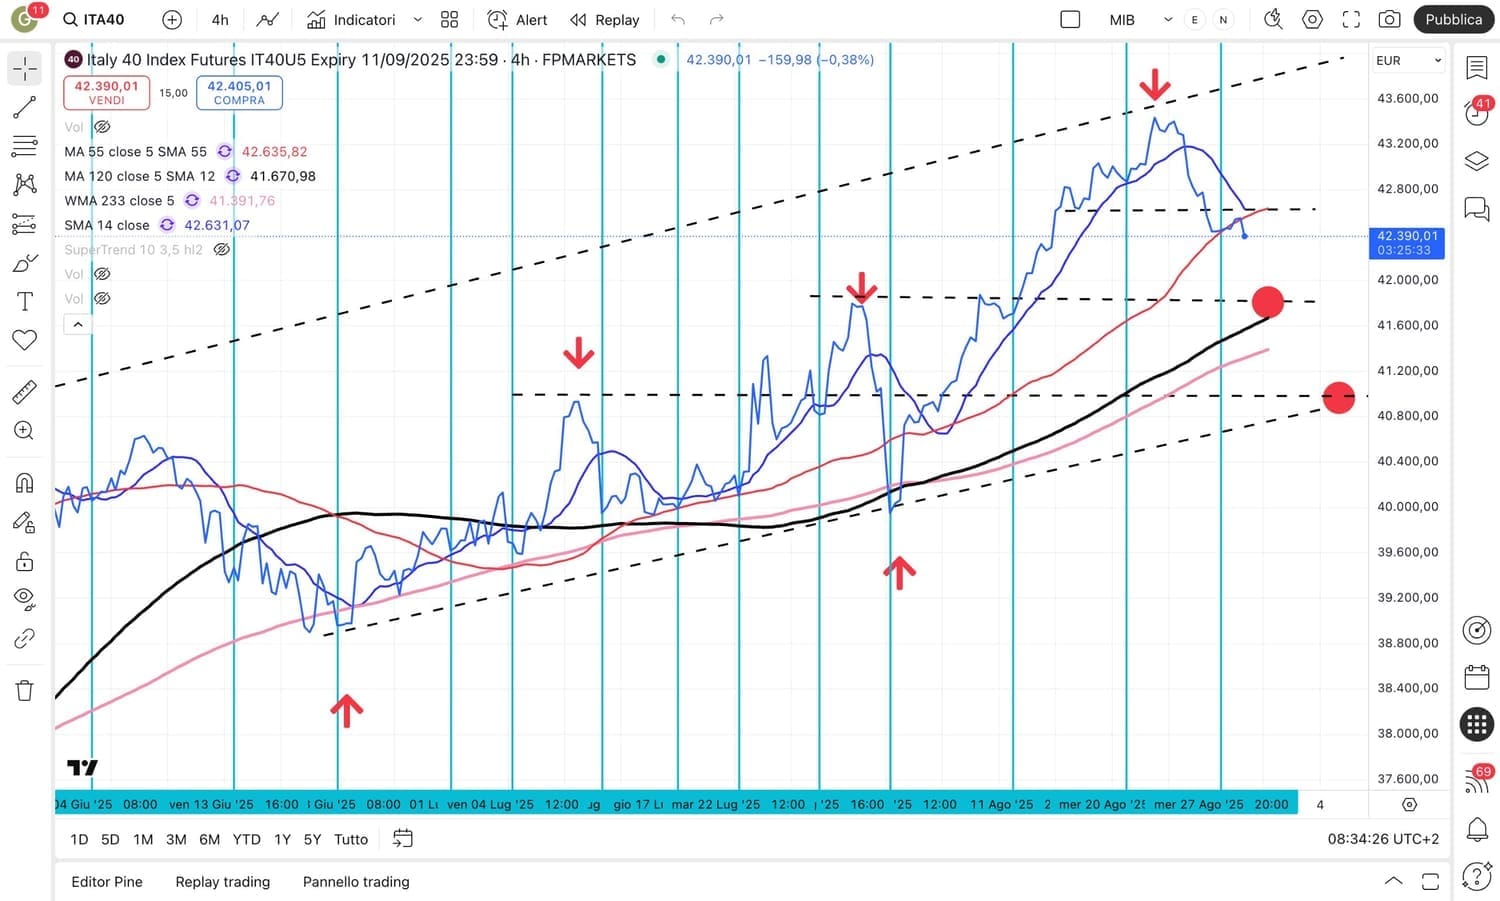
Task: Choose the trend line drawing tool
Action: 24,107
